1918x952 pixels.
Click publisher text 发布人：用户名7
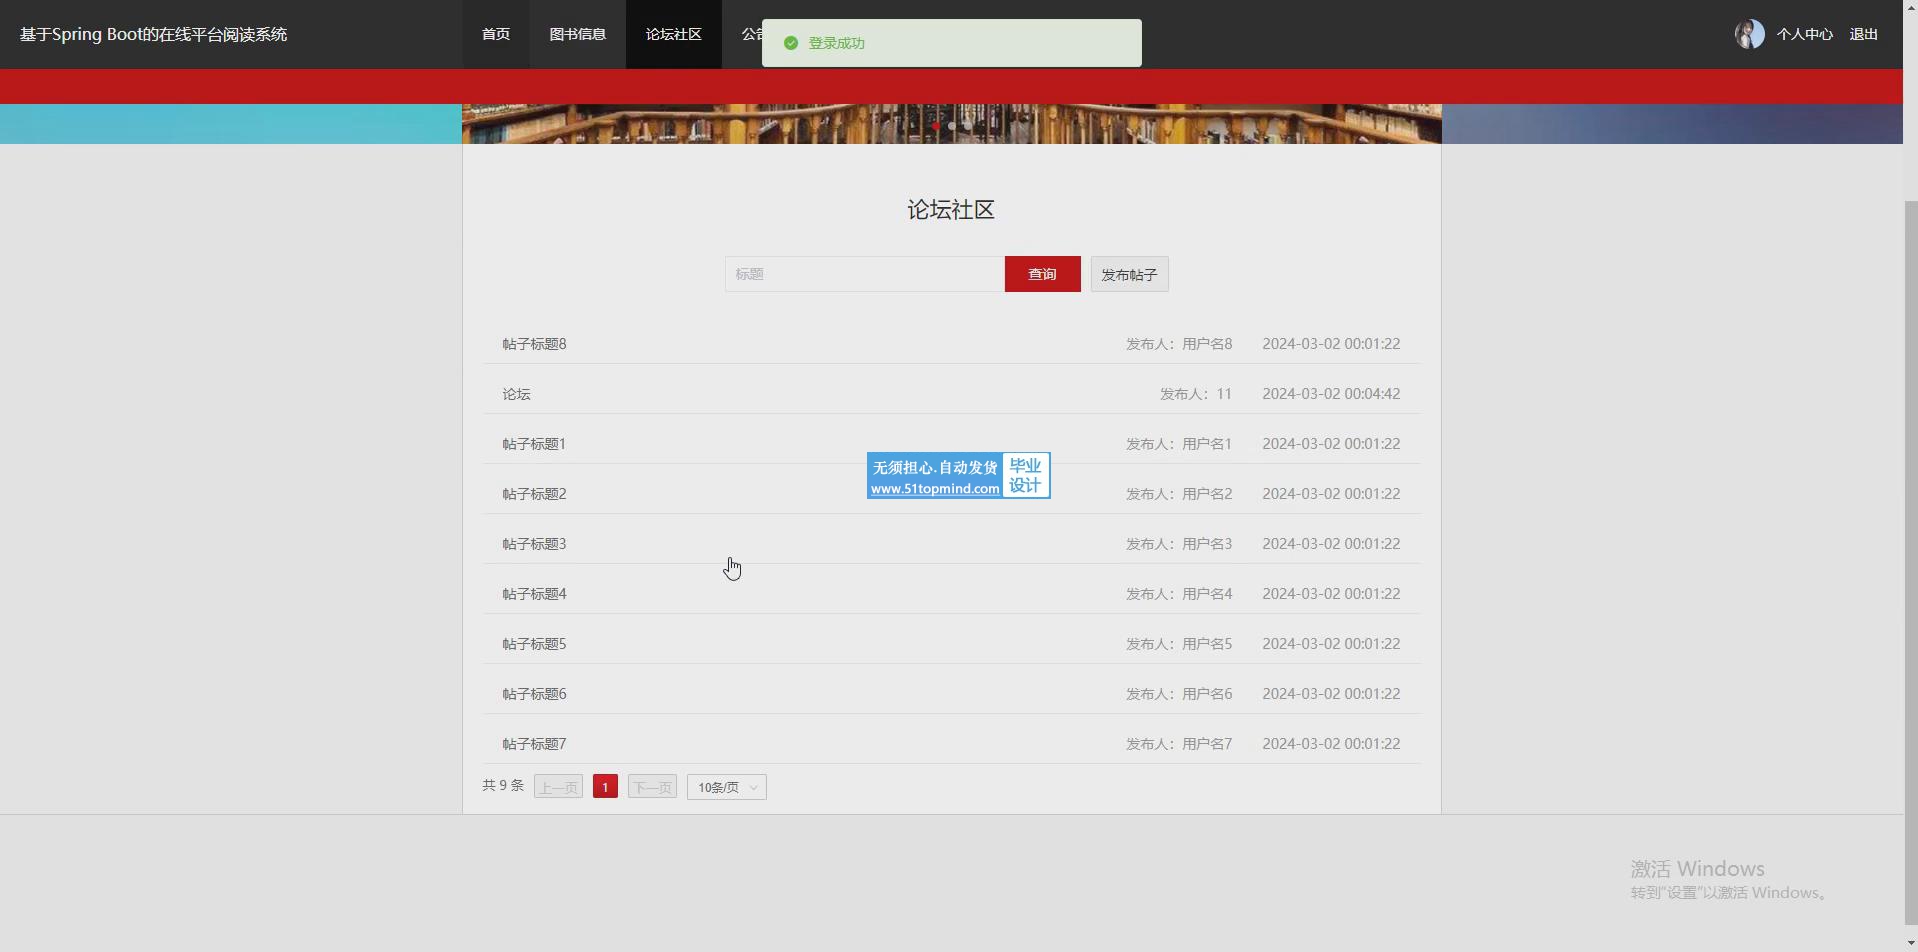tap(1179, 744)
